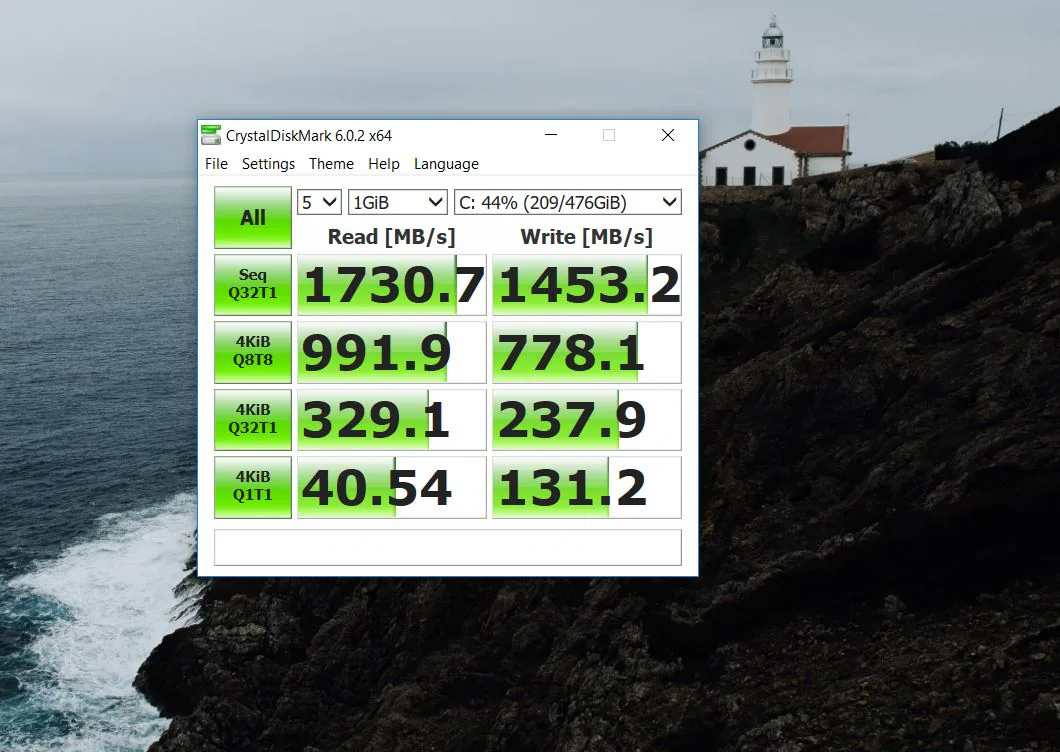Image resolution: width=1060 pixels, height=752 pixels.
Task: Click the CrystalDiskMark app icon in title bar
Action: pyautogui.click(x=211, y=135)
